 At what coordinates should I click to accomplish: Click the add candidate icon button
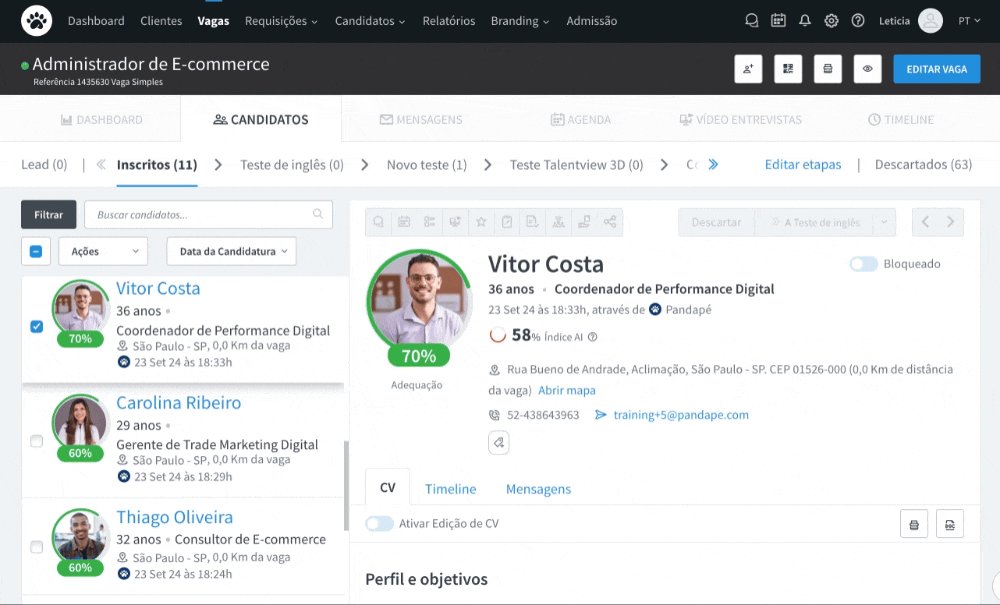(748, 69)
